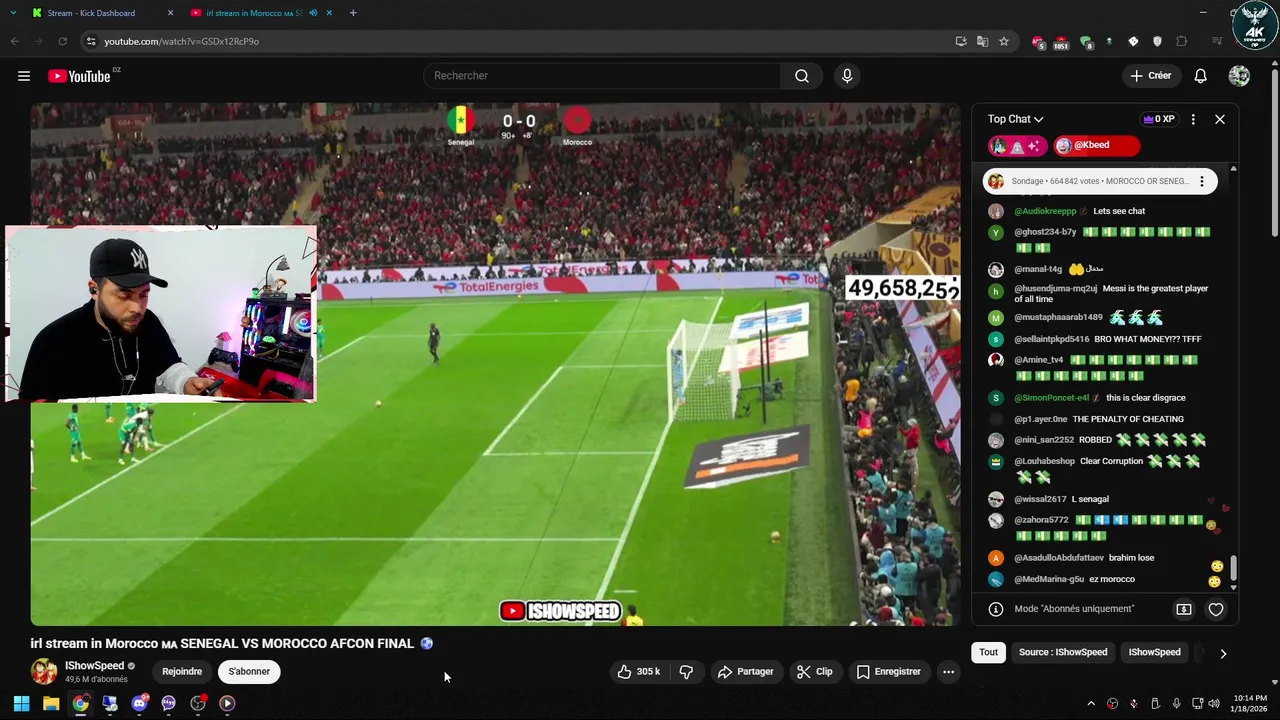Open the clock showing 10:14 PM

[x=1249, y=703]
